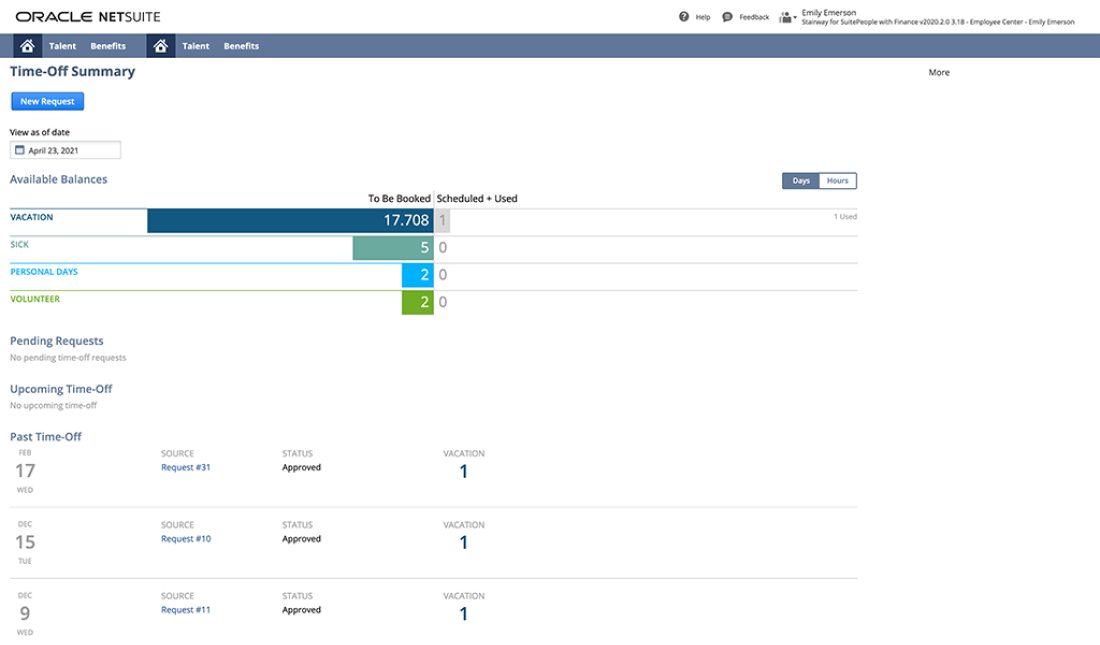Screen dimensions: 1100x645
Task: Click the Vacation 17.708 balance bar
Action: tap(290, 221)
